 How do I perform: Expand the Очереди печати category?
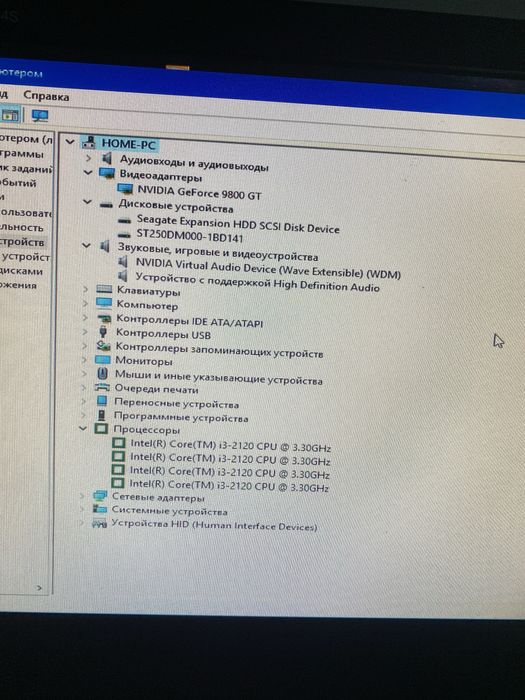pyautogui.click(x=84, y=388)
